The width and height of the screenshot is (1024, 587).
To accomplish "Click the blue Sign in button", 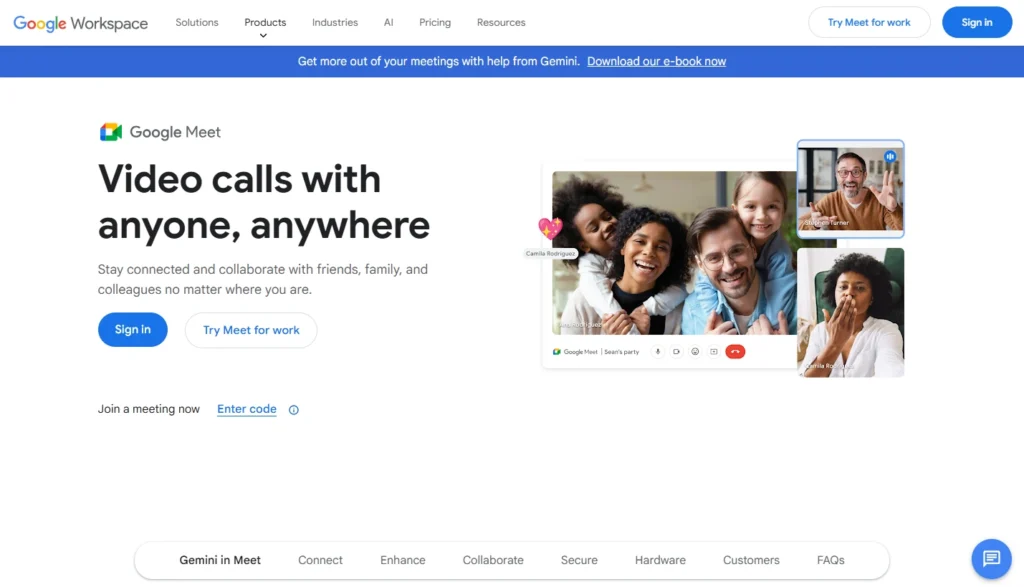I will (x=132, y=330).
